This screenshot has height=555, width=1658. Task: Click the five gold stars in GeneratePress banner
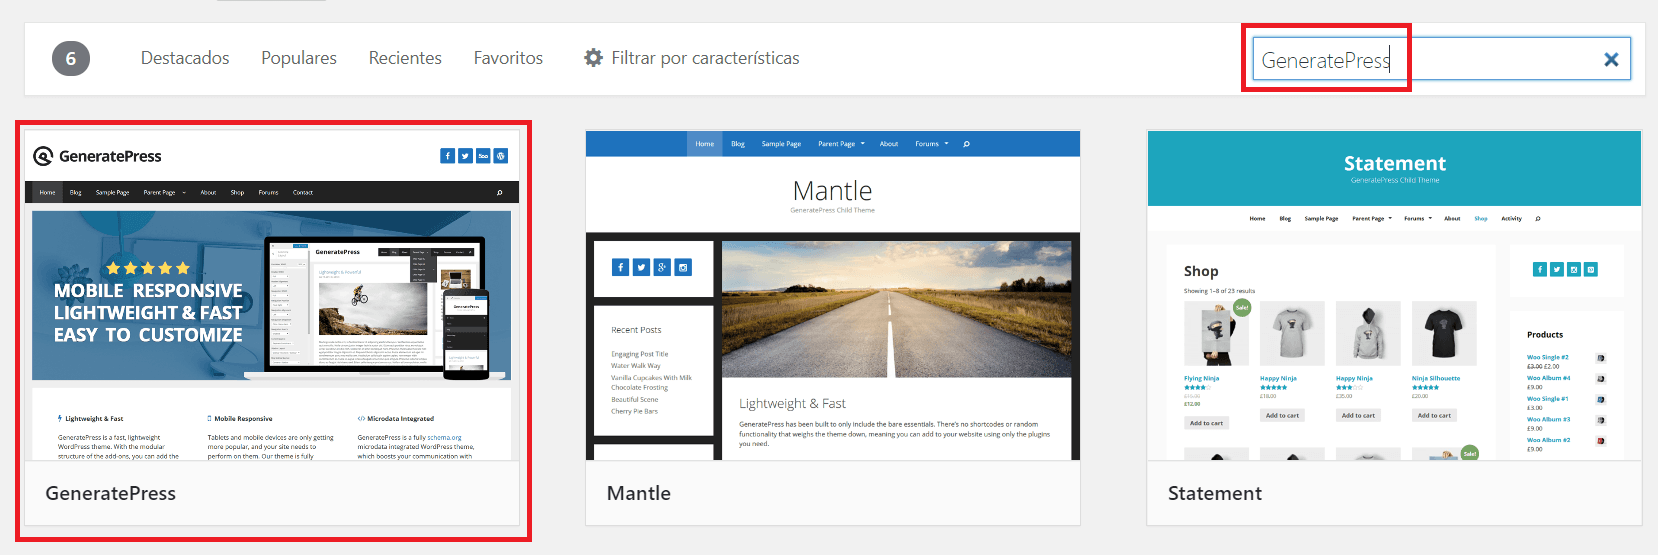pos(148,268)
